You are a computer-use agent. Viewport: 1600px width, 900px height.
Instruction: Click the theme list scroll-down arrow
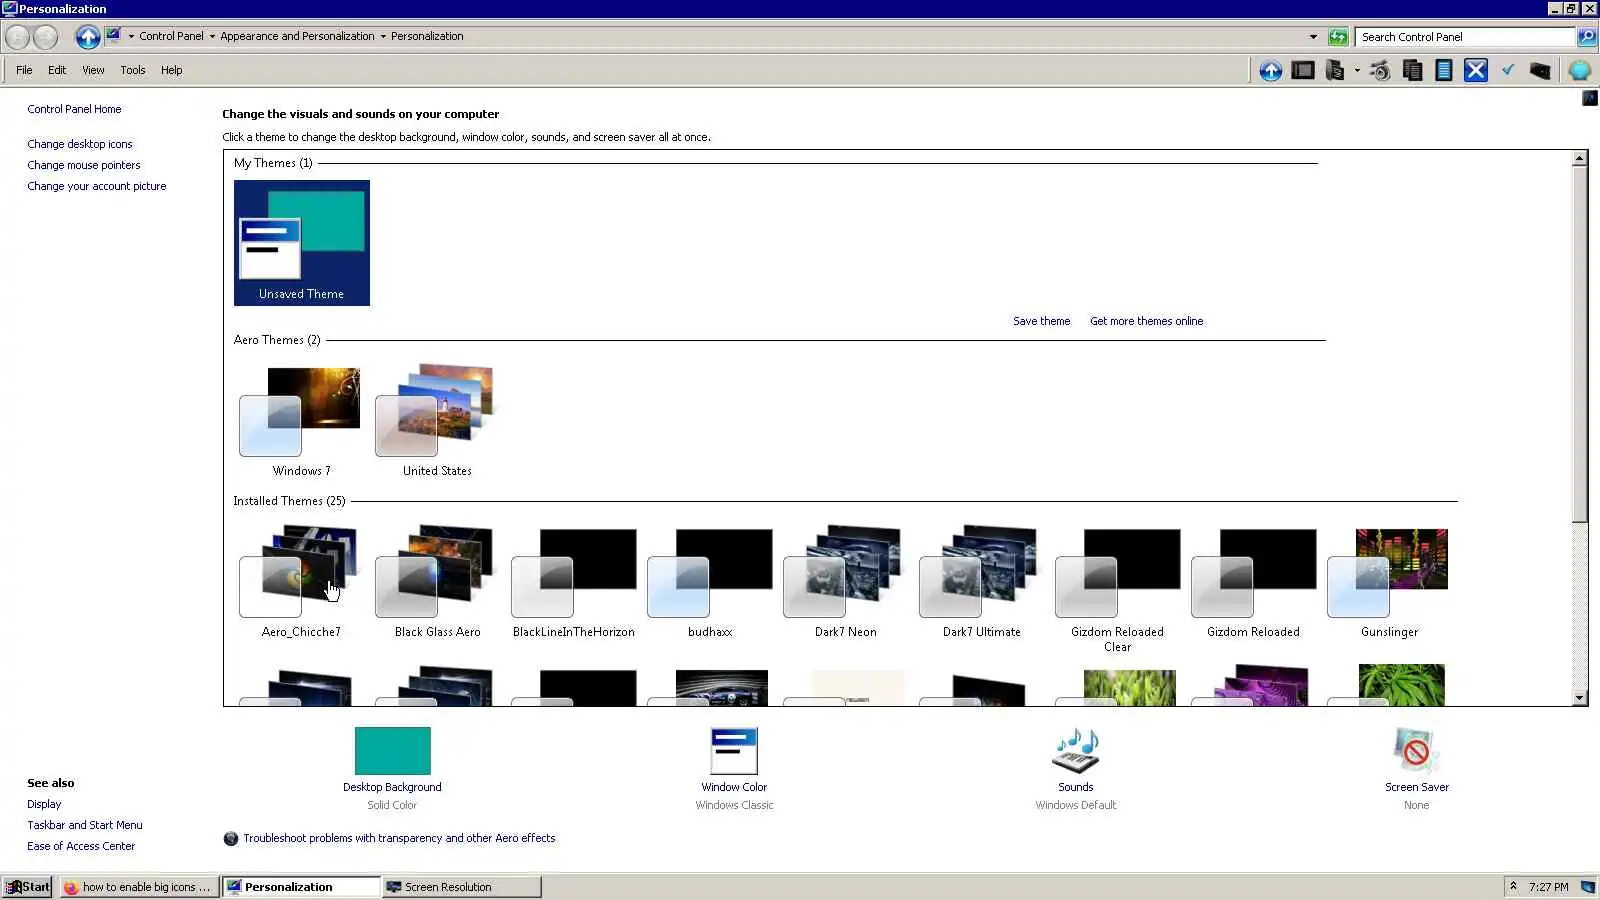pos(1580,698)
